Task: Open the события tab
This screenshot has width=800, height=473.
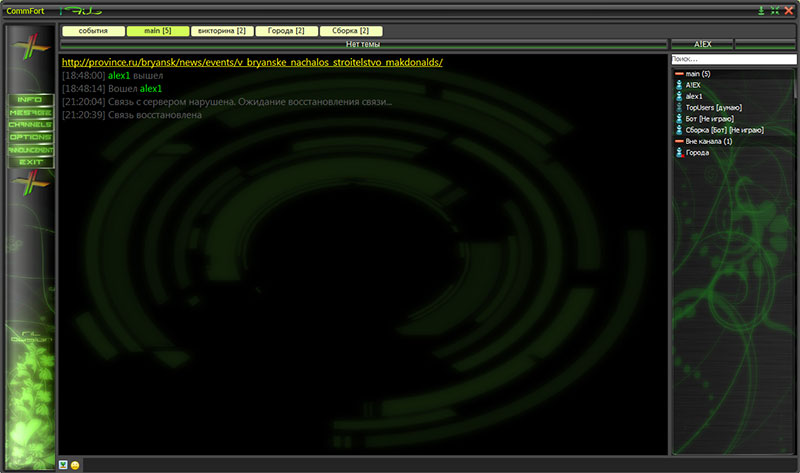Action: click(x=93, y=31)
